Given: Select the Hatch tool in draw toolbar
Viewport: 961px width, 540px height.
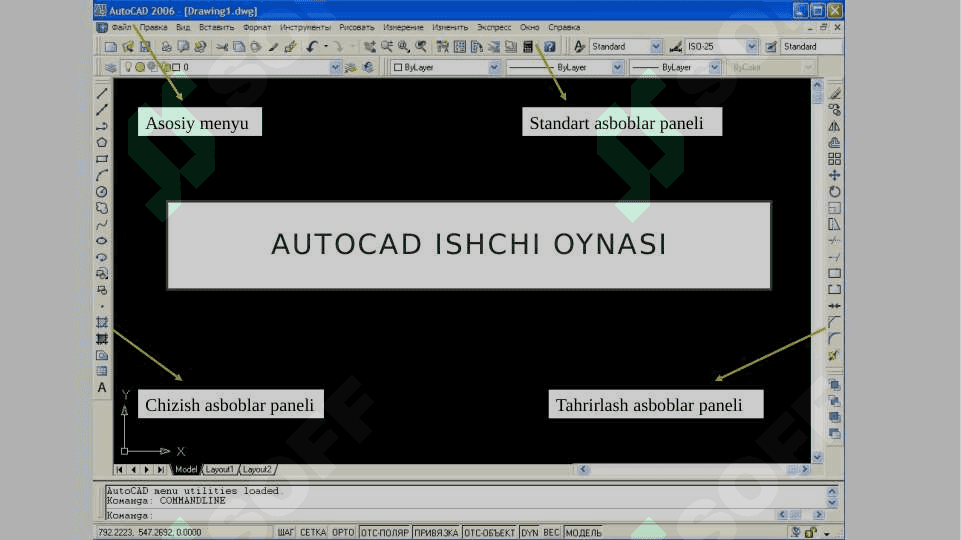Looking at the screenshot, I should click(102, 322).
